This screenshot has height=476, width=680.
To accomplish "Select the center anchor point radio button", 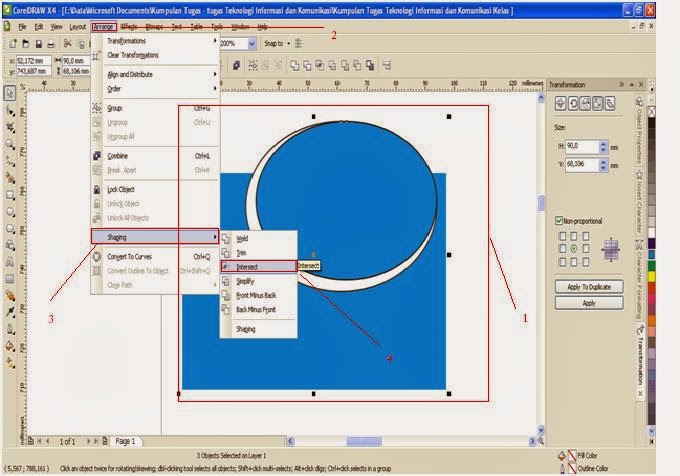I will pos(574,249).
